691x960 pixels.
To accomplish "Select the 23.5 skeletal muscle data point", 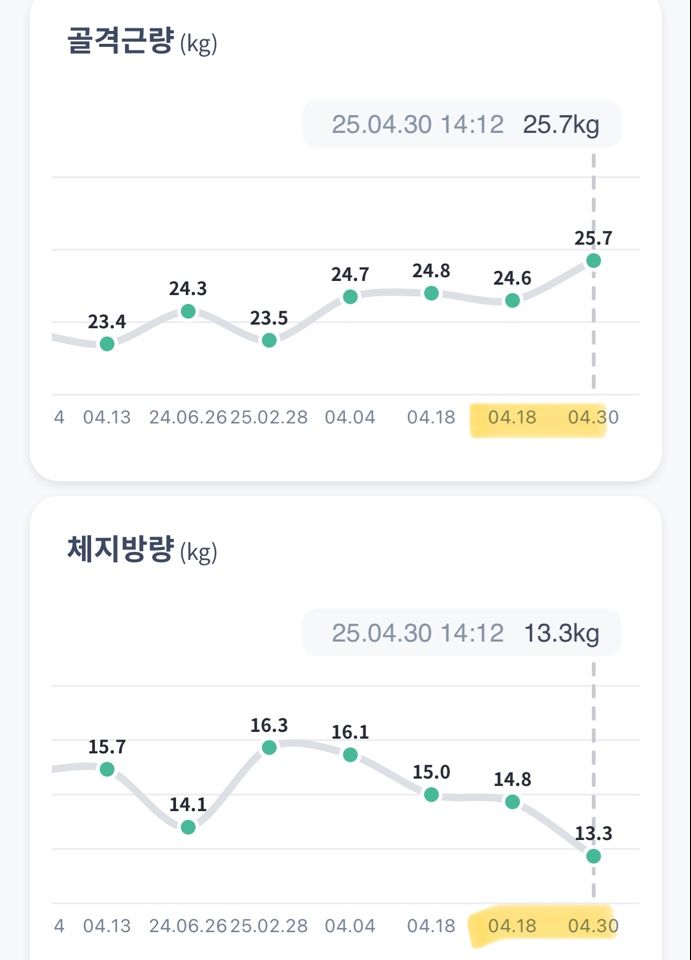I will click(269, 340).
